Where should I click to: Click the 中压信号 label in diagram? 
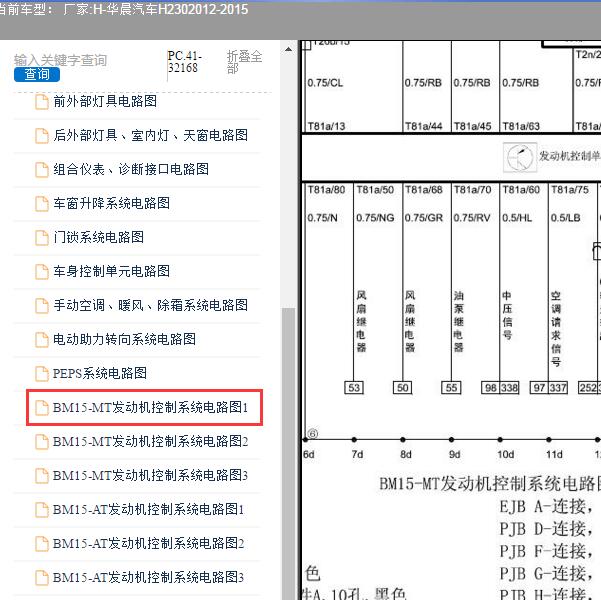[507, 316]
